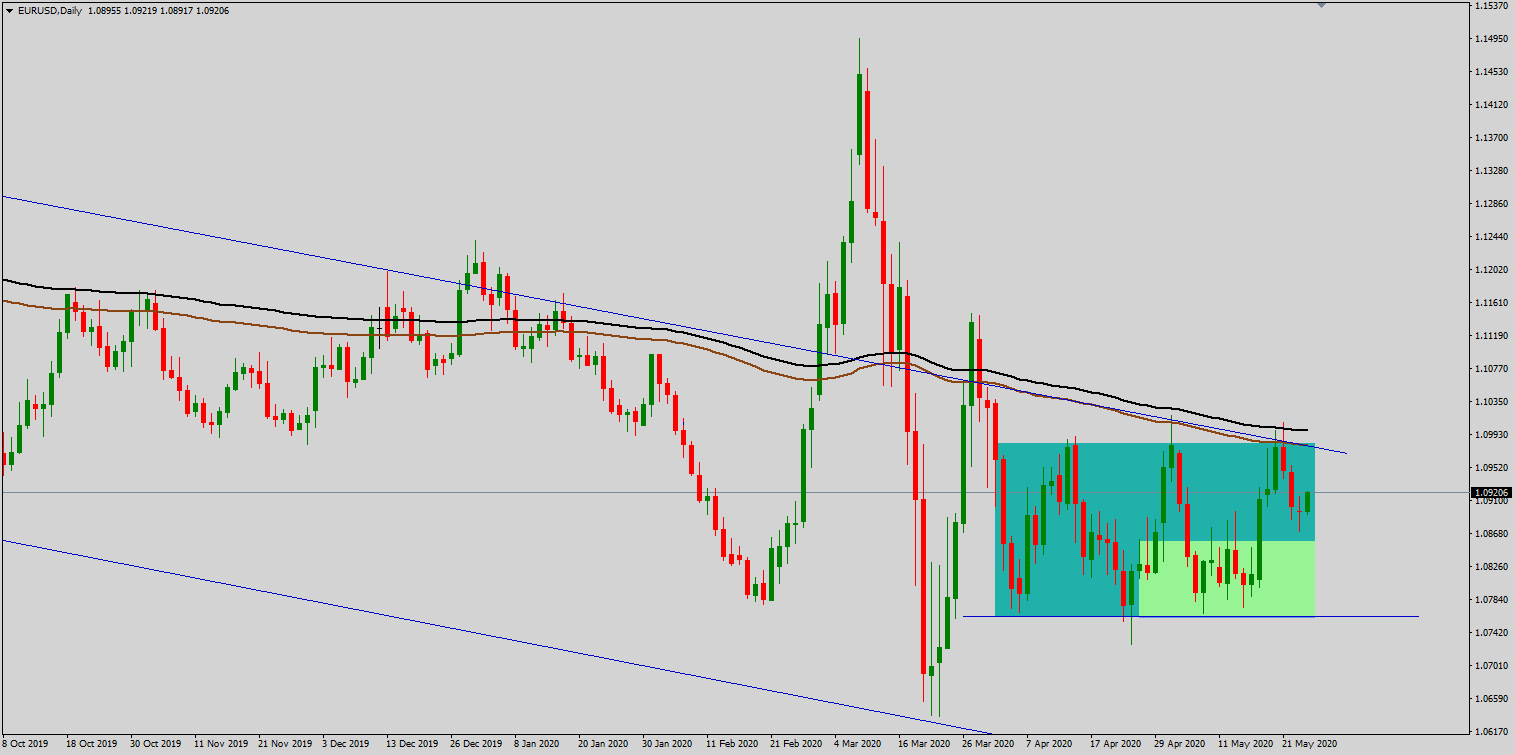The height and width of the screenshot is (755, 1515).
Task: Click price axis label 1.14530
Action: pos(1490,72)
